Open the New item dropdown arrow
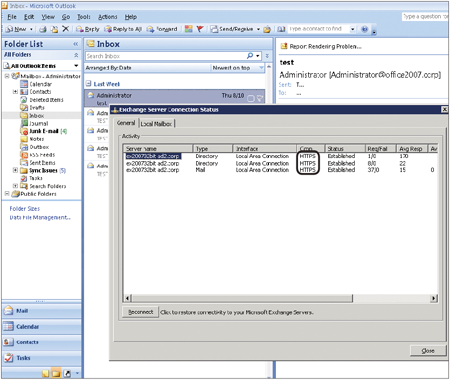Screen dimensions: 450x380 pyautogui.click(x=31, y=29)
